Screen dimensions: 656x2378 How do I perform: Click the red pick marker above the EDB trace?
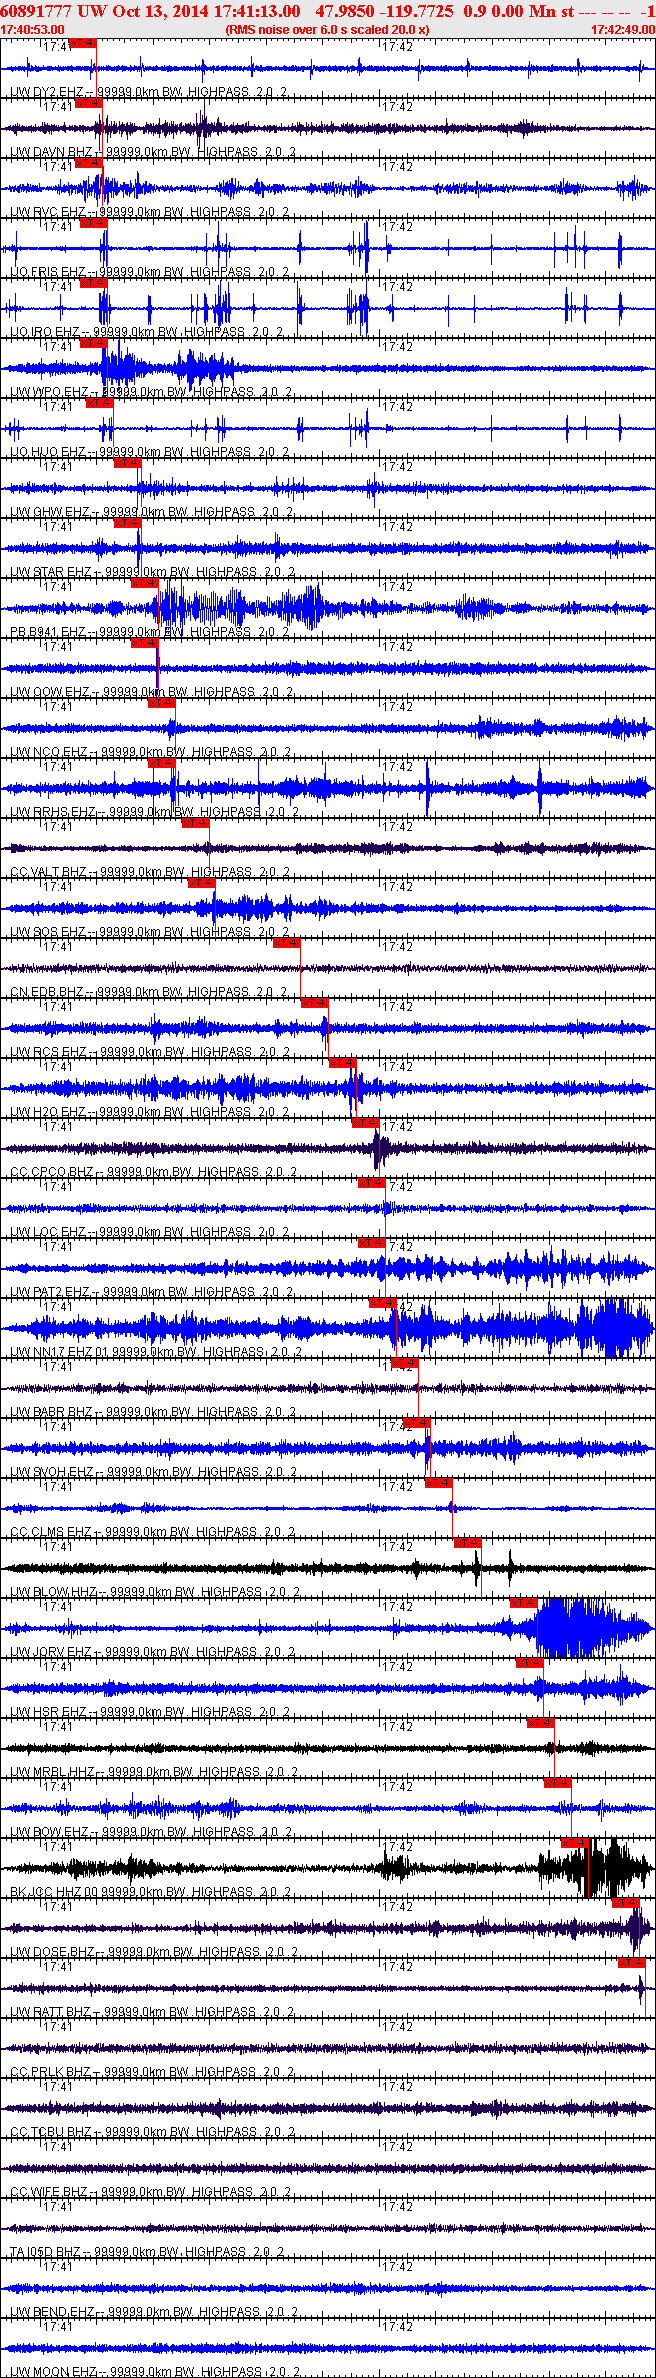pos(287,943)
